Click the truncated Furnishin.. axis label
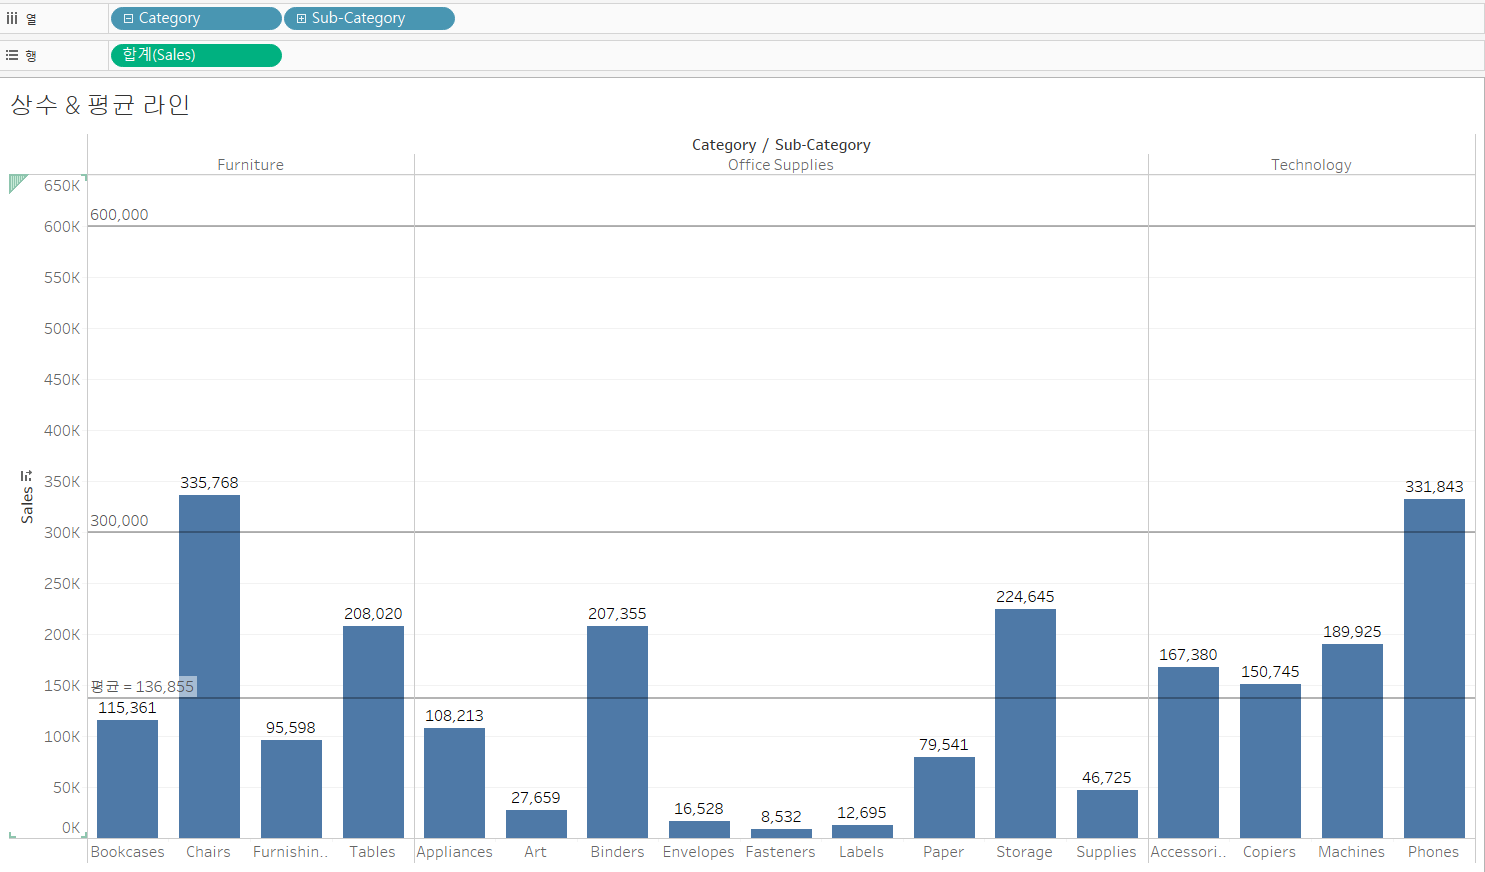 click(x=290, y=852)
